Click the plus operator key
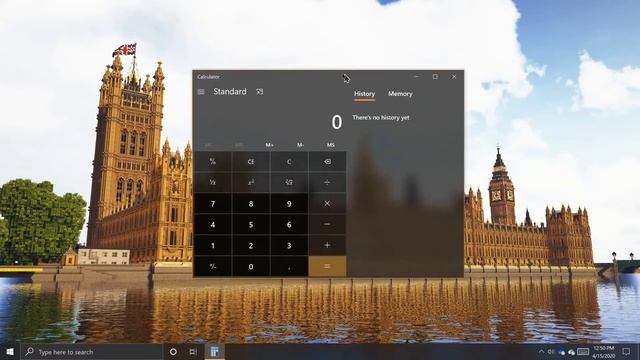The image size is (640, 360). (327, 245)
